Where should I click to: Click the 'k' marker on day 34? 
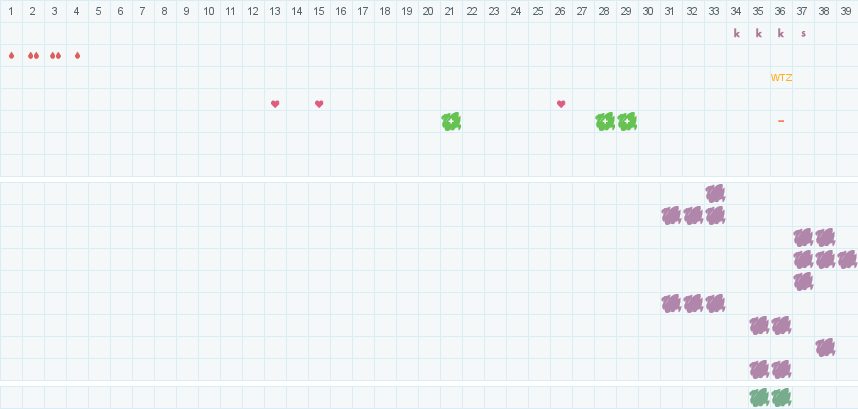click(x=737, y=33)
